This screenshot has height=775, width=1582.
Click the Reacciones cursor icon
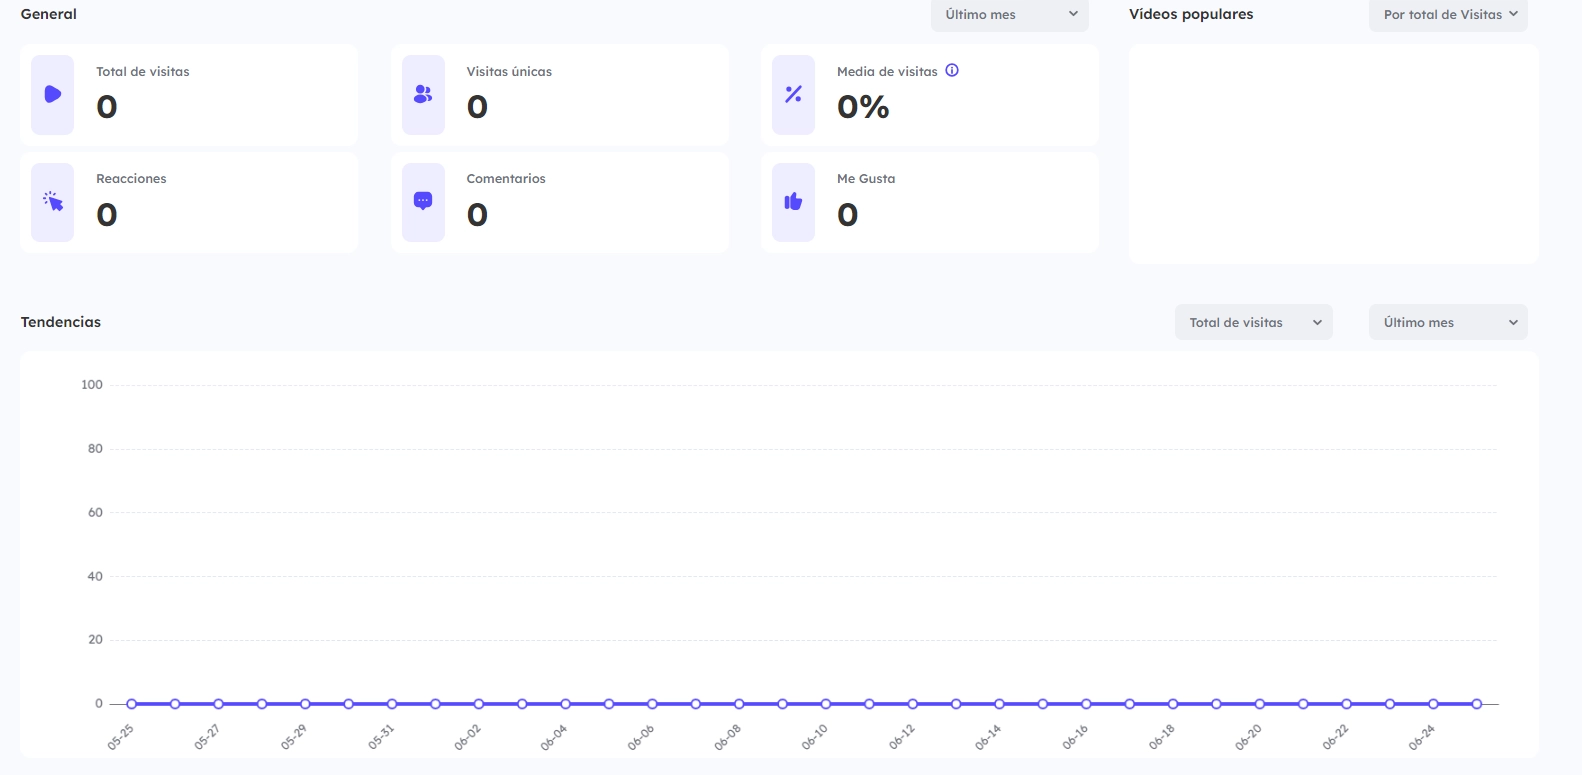click(53, 202)
